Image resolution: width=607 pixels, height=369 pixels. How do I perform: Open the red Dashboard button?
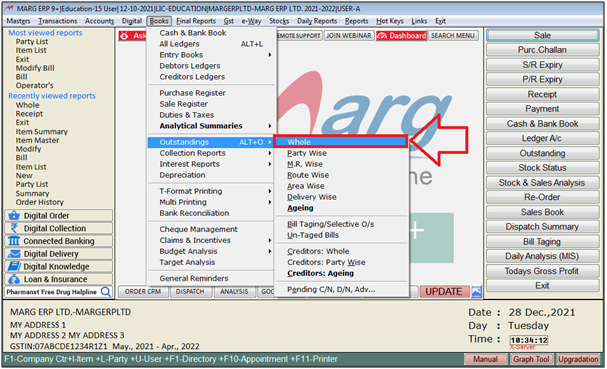[401, 36]
